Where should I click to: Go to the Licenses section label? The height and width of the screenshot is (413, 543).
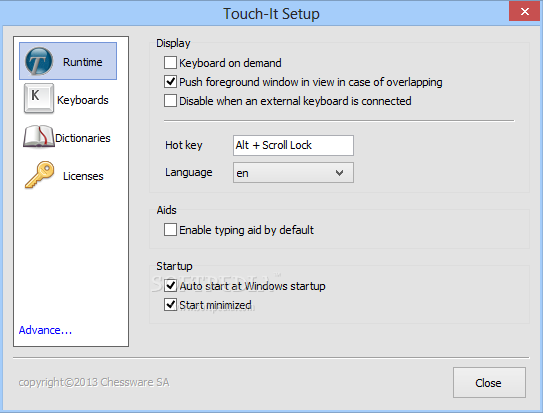click(x=83, y=176)
